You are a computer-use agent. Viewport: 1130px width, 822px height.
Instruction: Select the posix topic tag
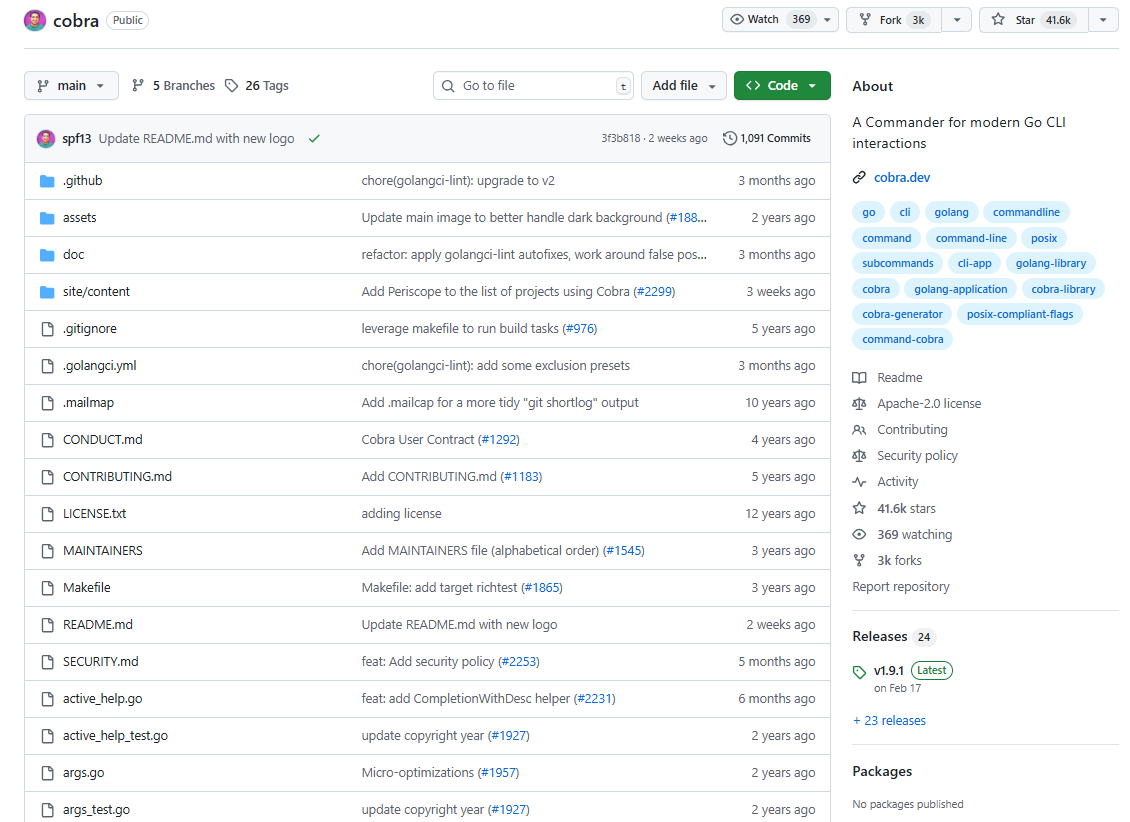click(1044, 238)
